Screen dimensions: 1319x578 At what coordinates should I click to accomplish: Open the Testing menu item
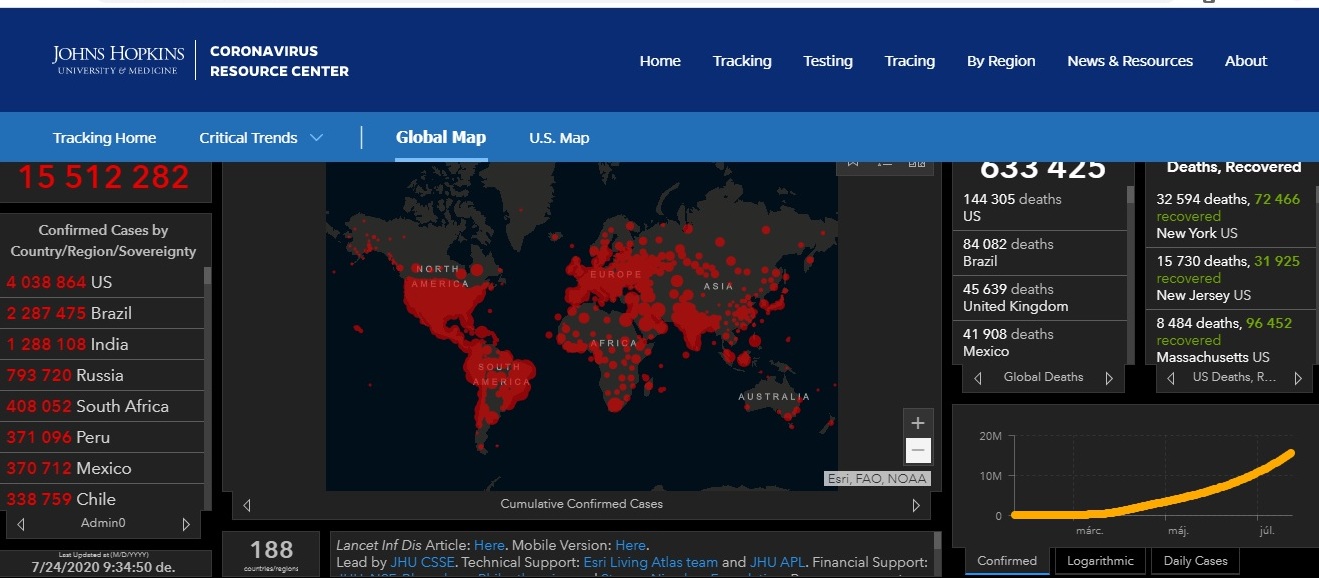point(828,61)
